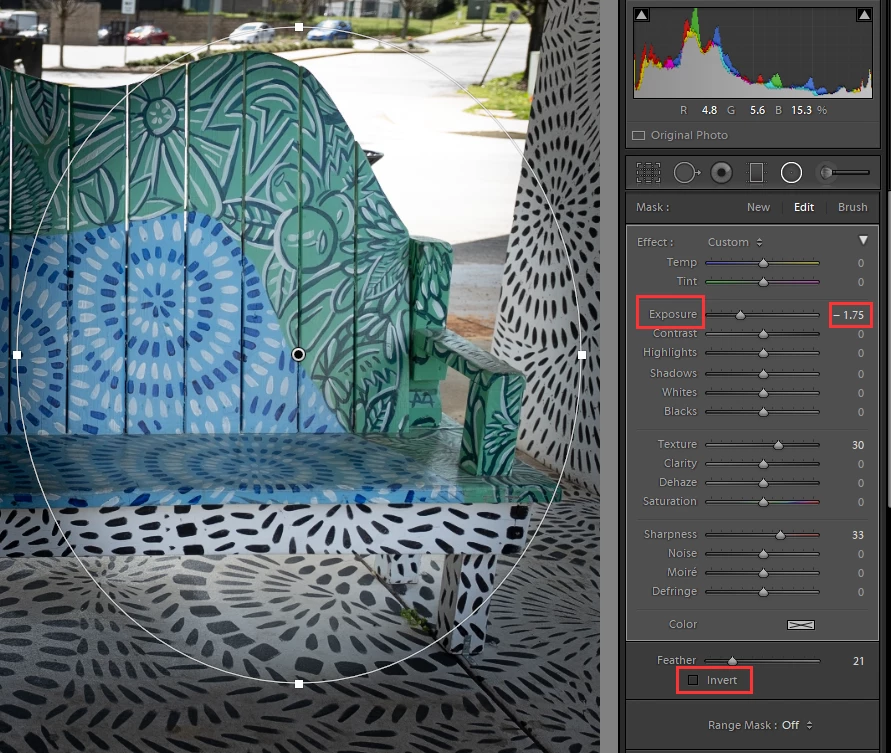Select the Crop Overlay tool
The image size is (891, 753).
pyautogui.click(x=648, y=173)
